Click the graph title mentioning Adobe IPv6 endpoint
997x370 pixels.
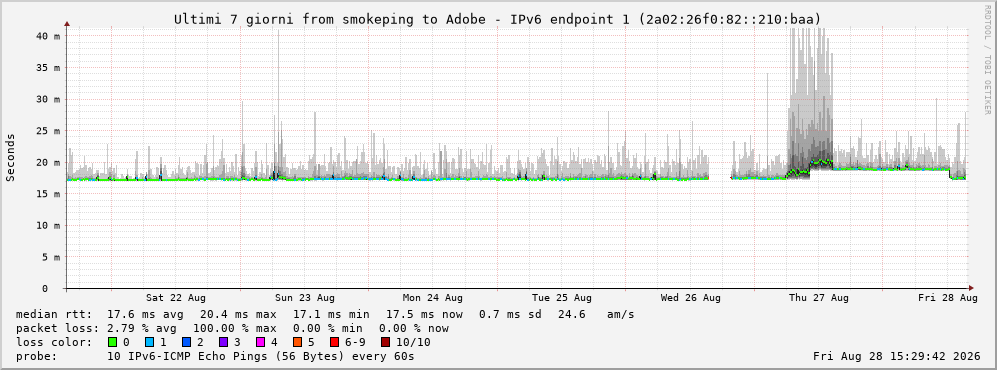tap(498, 20)
